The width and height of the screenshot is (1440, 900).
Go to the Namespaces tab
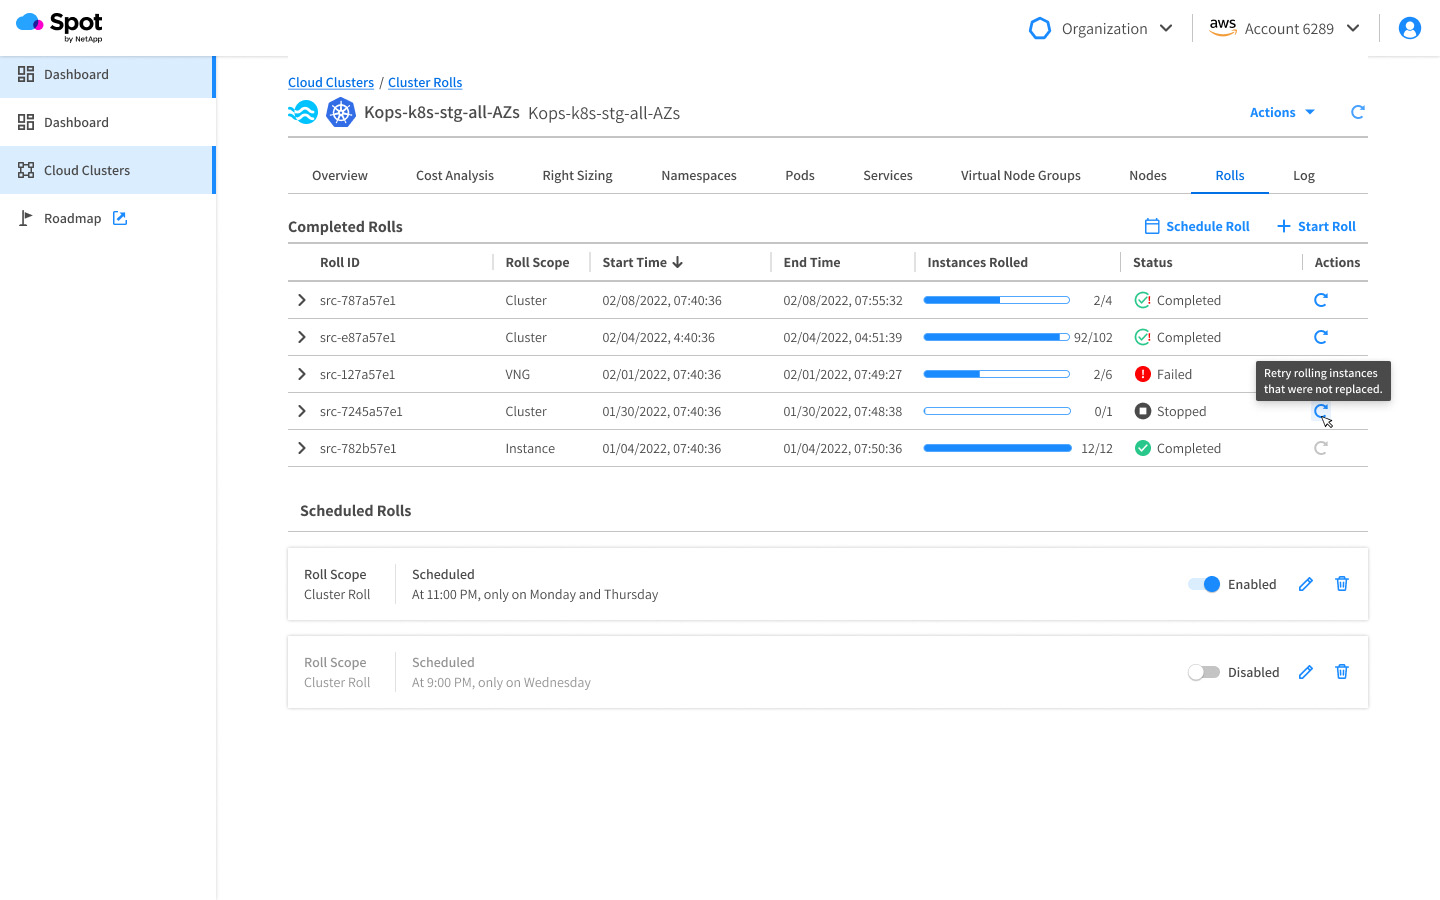click(x=699, y=175)
